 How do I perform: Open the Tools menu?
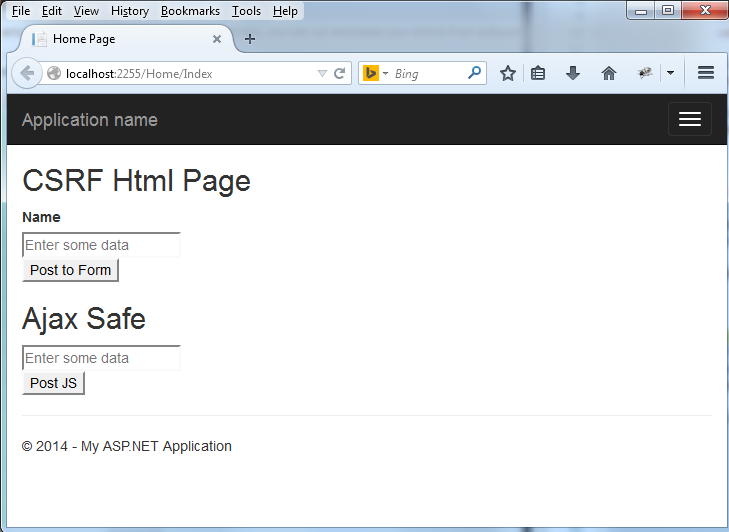246,11
